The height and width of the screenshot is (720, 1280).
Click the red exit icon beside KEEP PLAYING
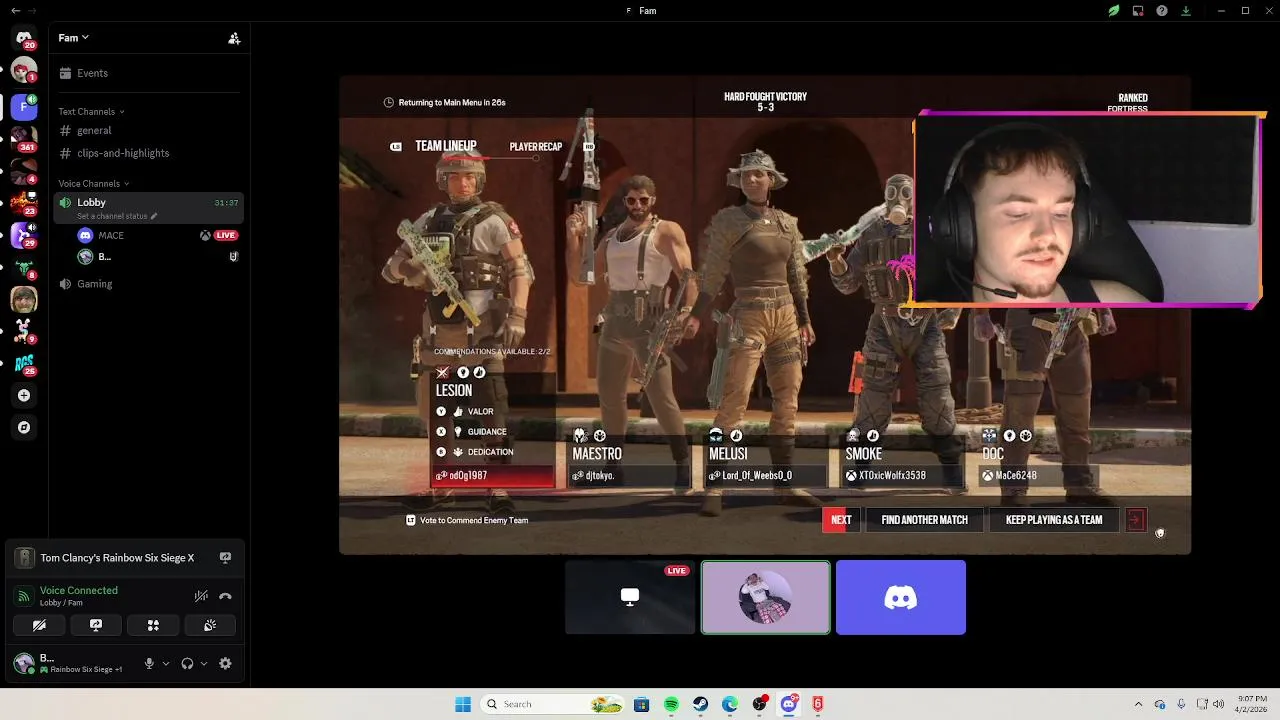[x=1135, y=520]
